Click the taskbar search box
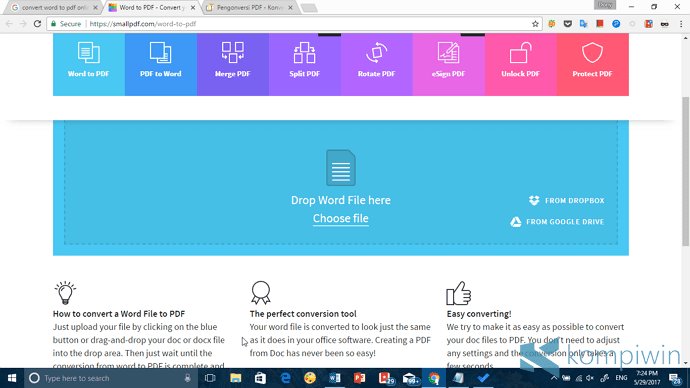Viewport: 690px width, 388px height. tap(110, 378)
